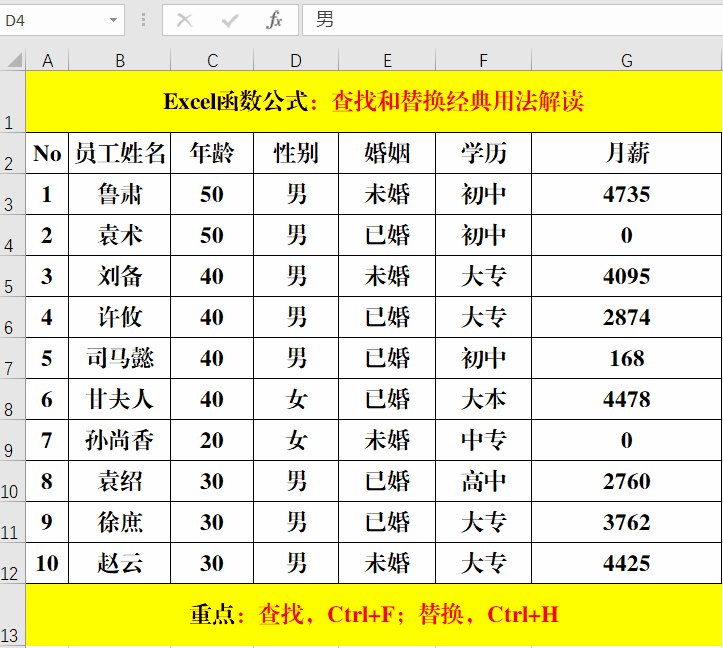Viewport: 723px width, 648px height.
Task: Select row 10 header
Action: point(12,481)
